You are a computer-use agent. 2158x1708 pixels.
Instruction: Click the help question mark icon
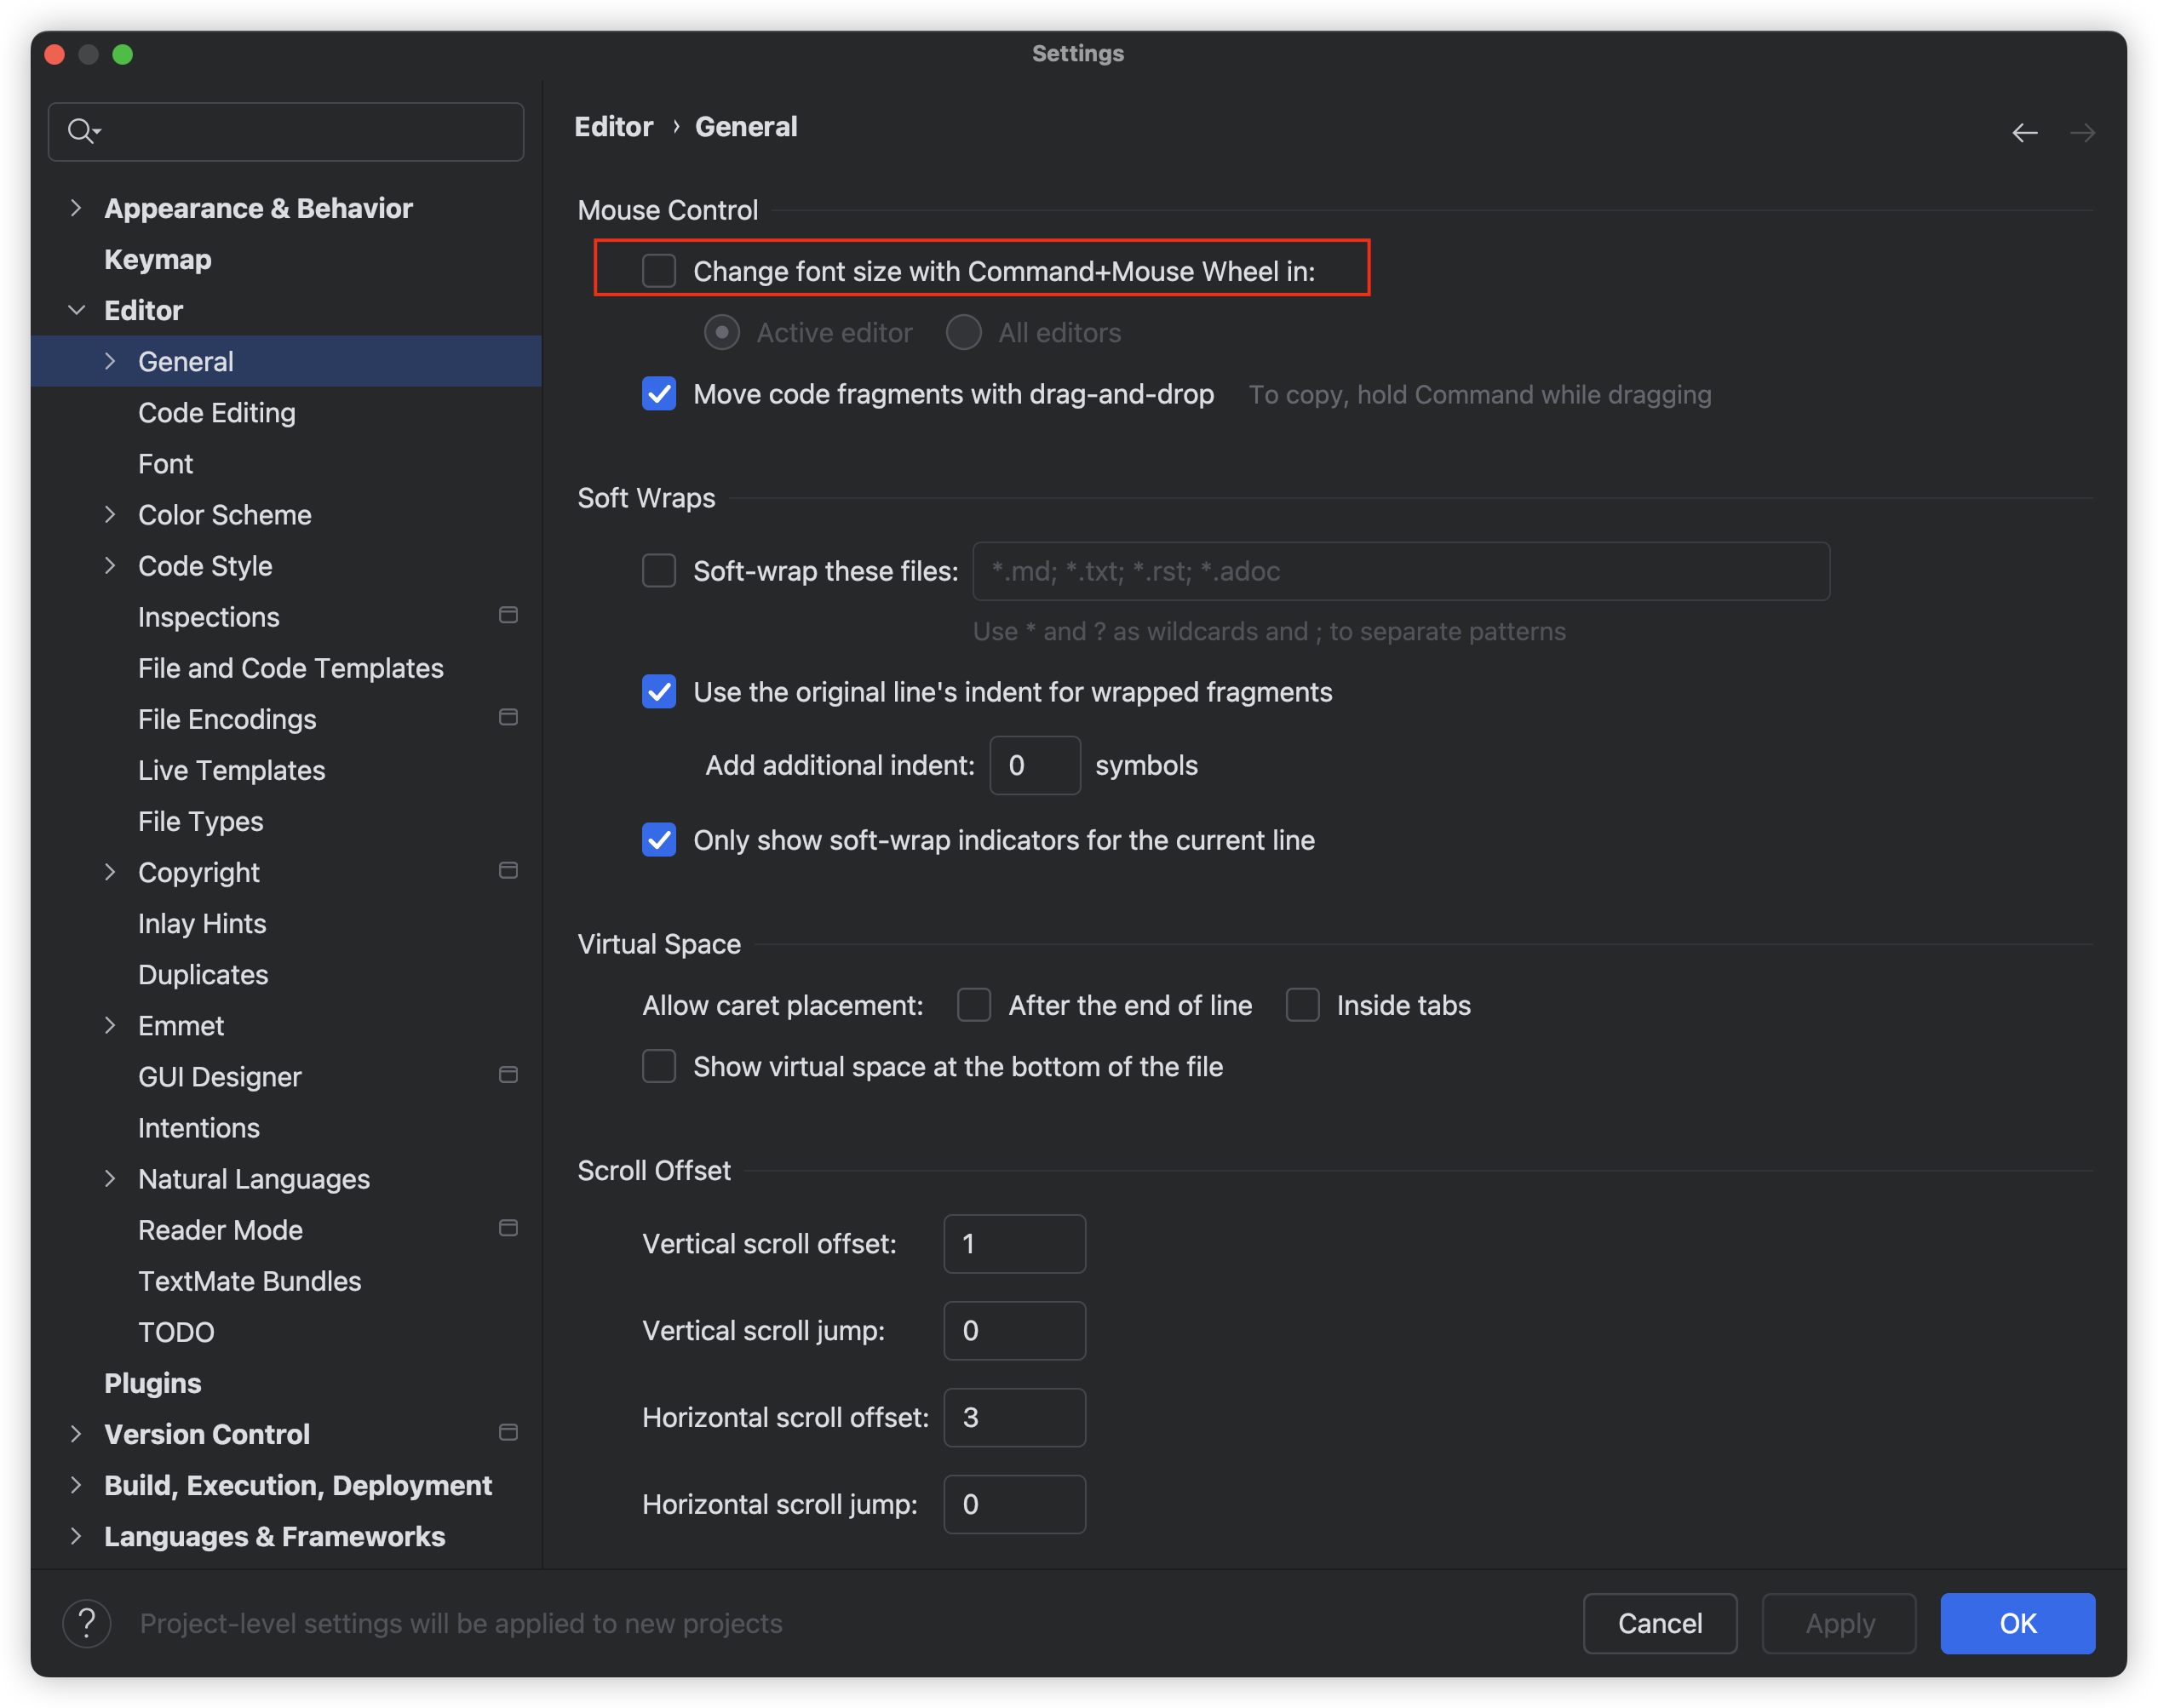coord(87,1623)
